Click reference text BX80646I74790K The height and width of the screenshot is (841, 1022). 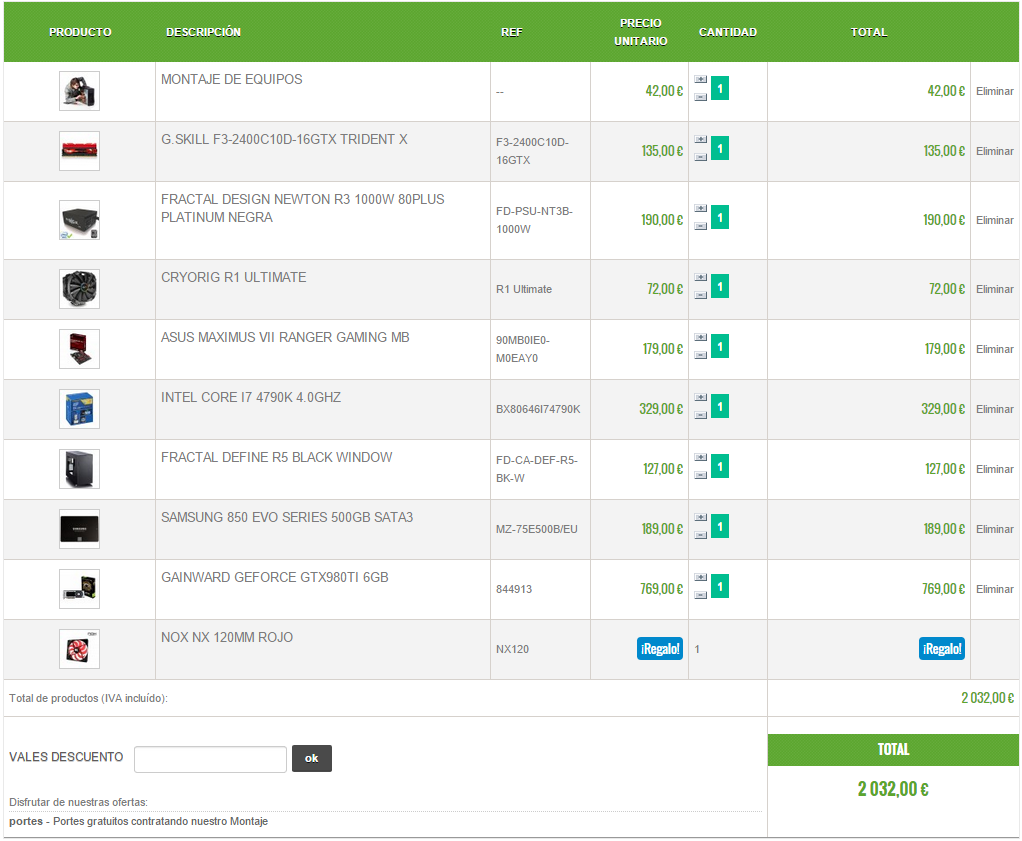tap(538, 409)
